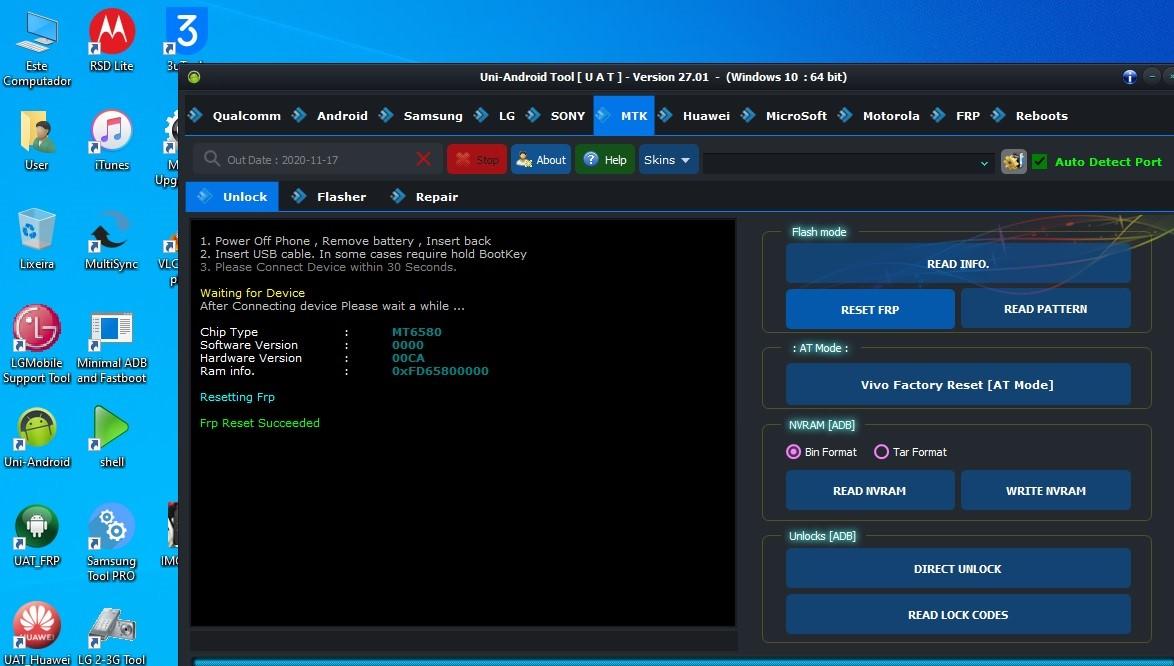Click the Out Date search field
The height and width of the screenshot is (666, 1174).
317,159
